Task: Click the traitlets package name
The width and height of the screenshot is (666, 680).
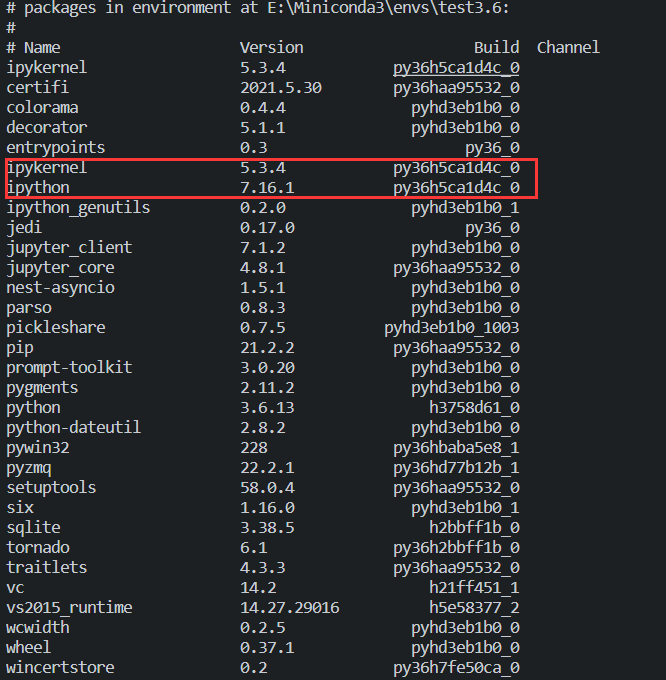Action: pos(46,567)
